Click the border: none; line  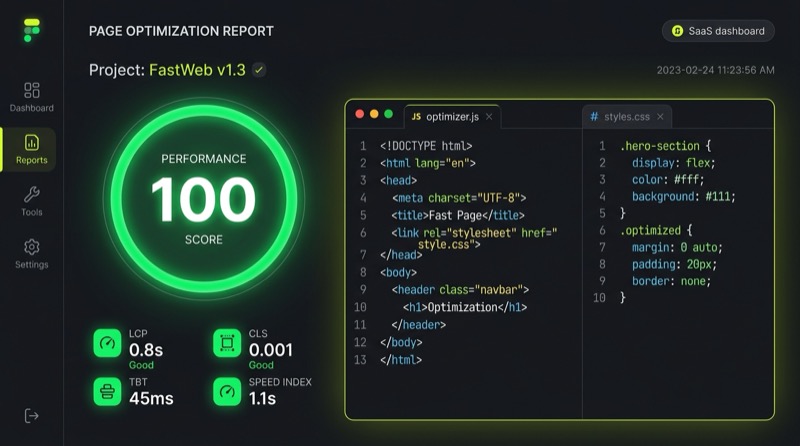coord(671,281)
